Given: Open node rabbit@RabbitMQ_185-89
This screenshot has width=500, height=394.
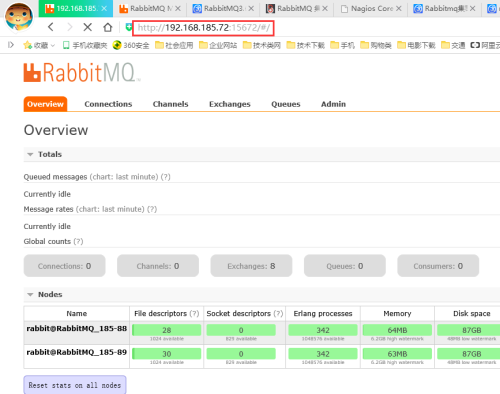Looking at the screenshot, I should click(77, 352).
